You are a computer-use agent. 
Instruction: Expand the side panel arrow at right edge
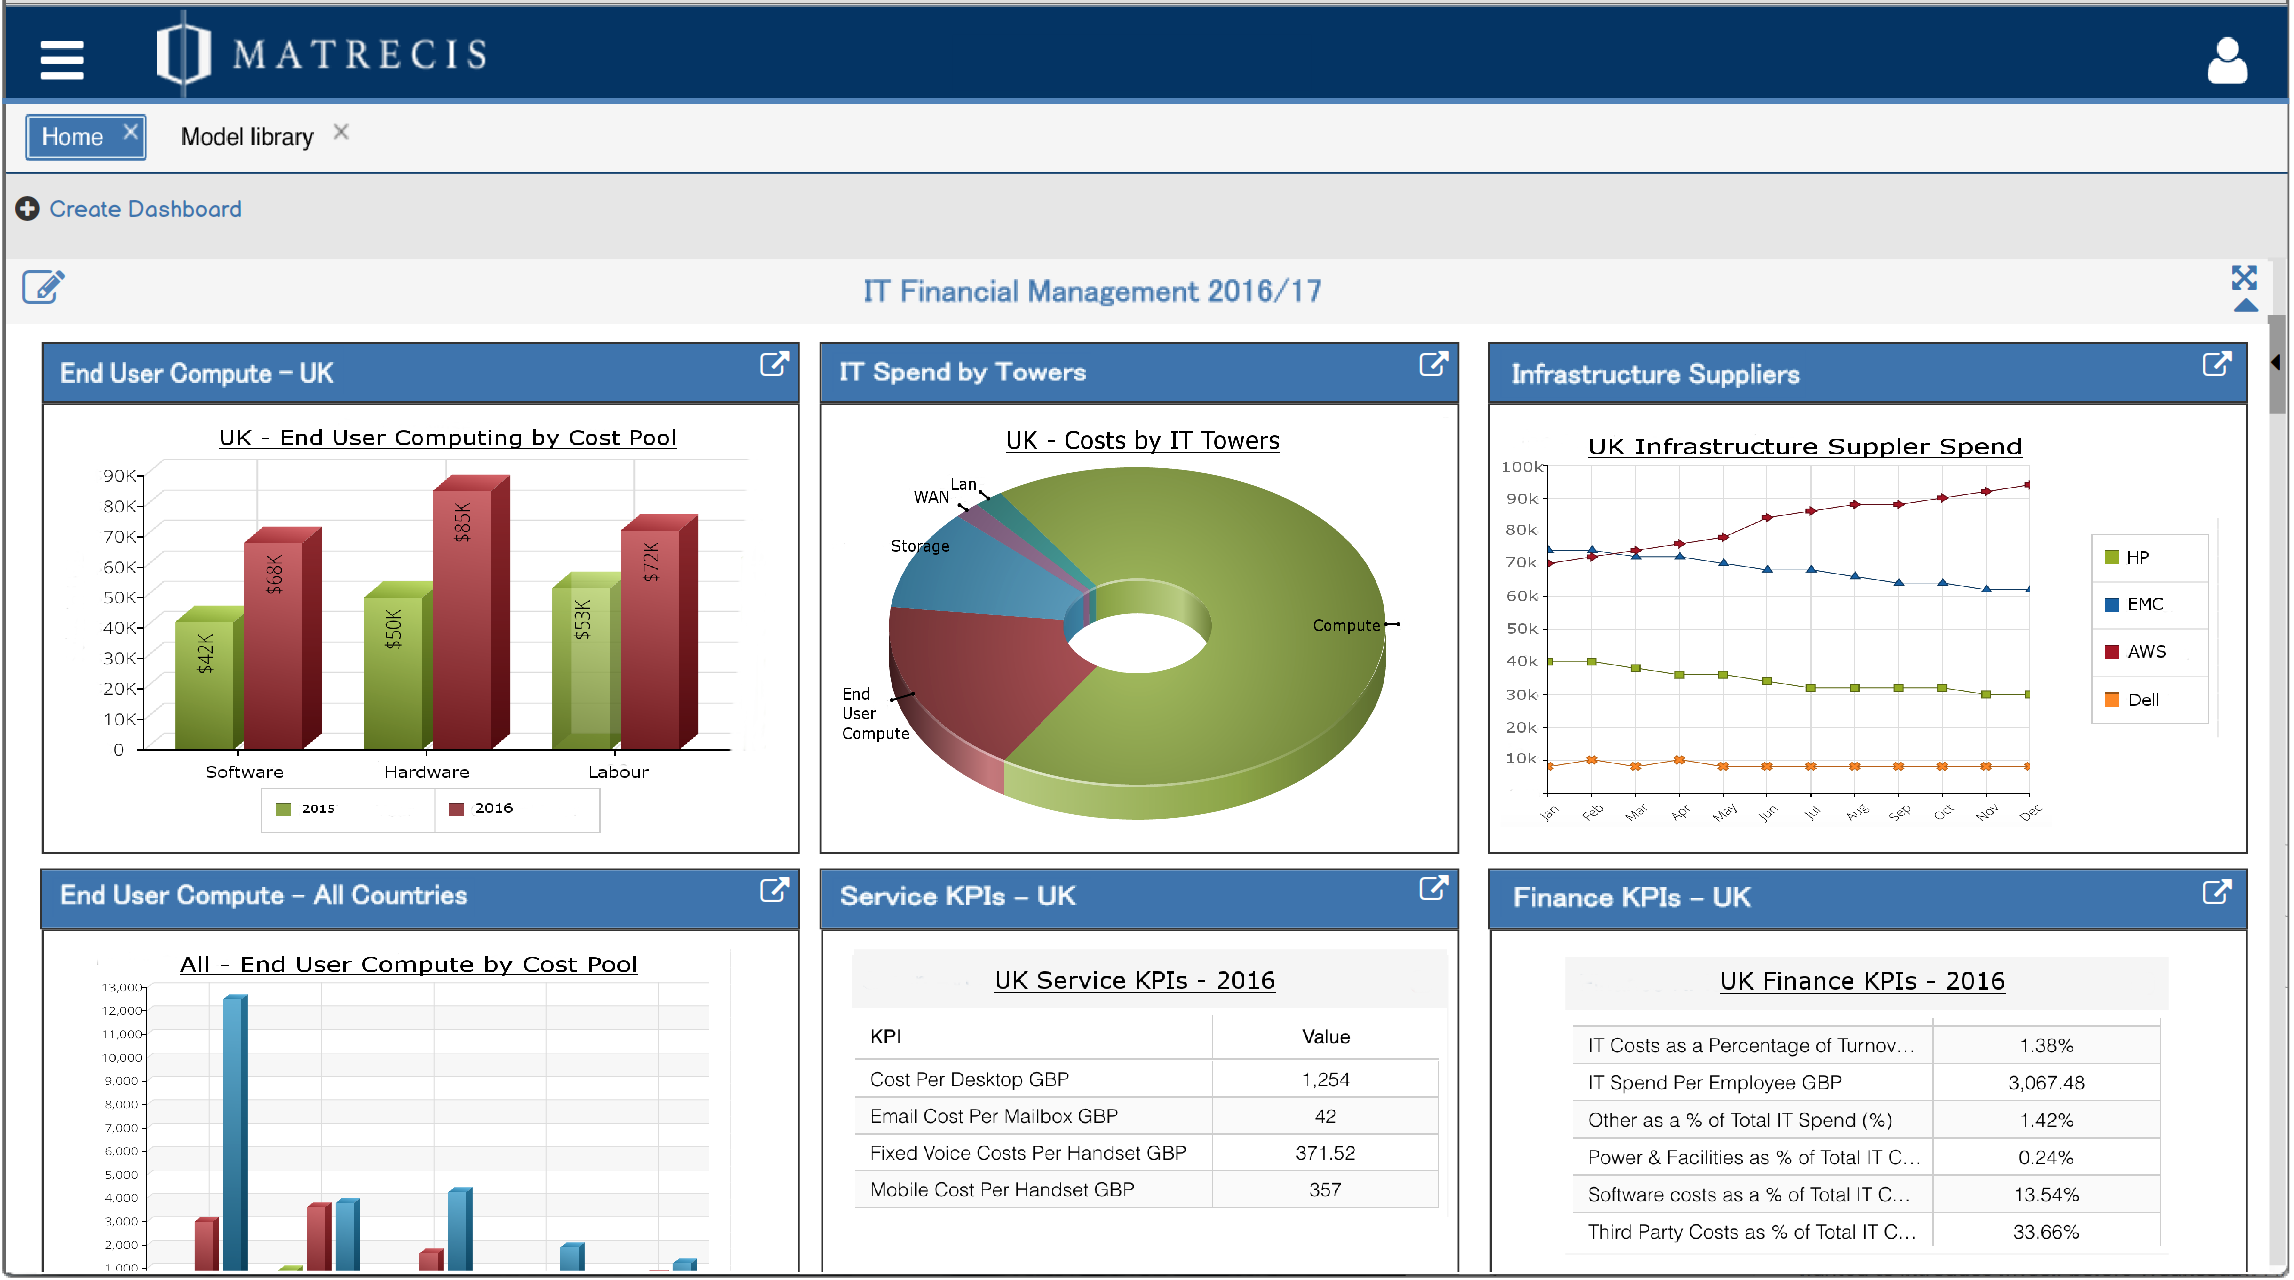pos(2276,363)
